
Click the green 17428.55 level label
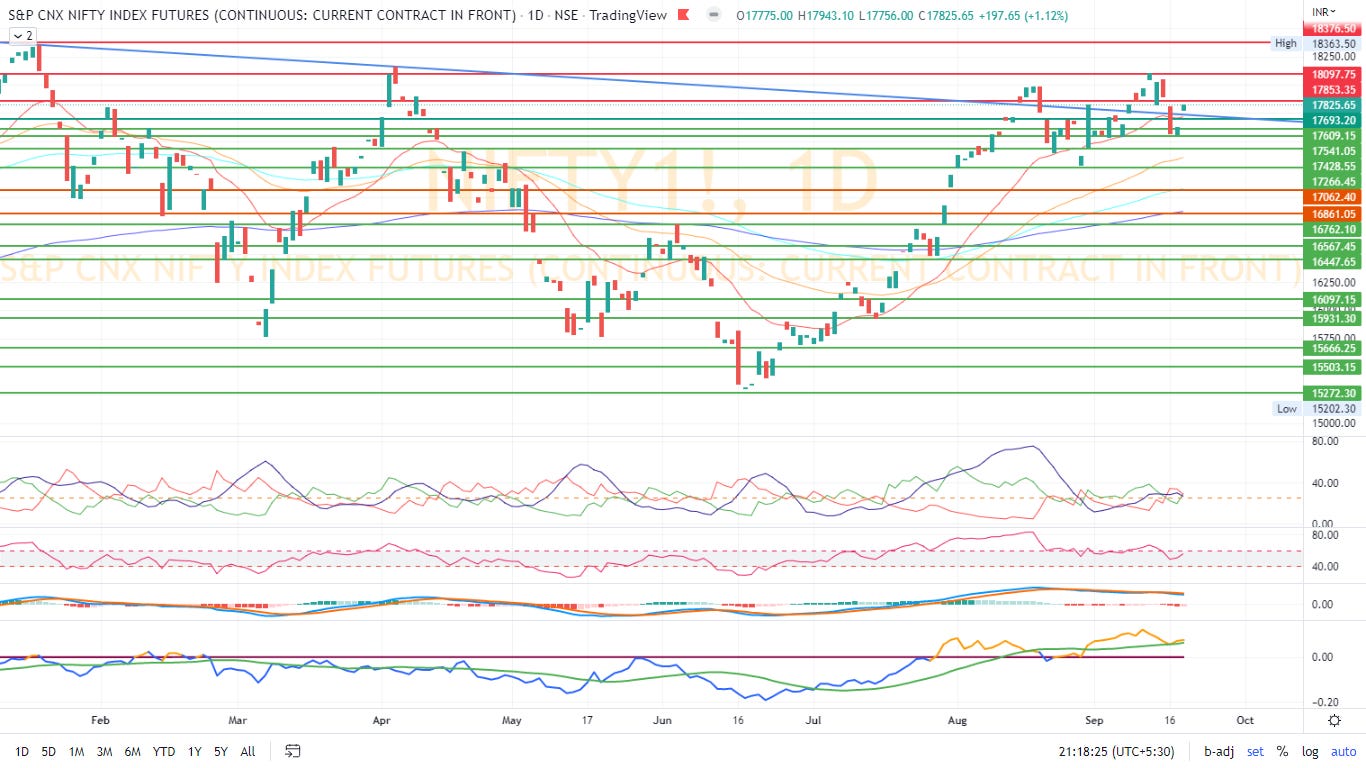(1334, 166)
